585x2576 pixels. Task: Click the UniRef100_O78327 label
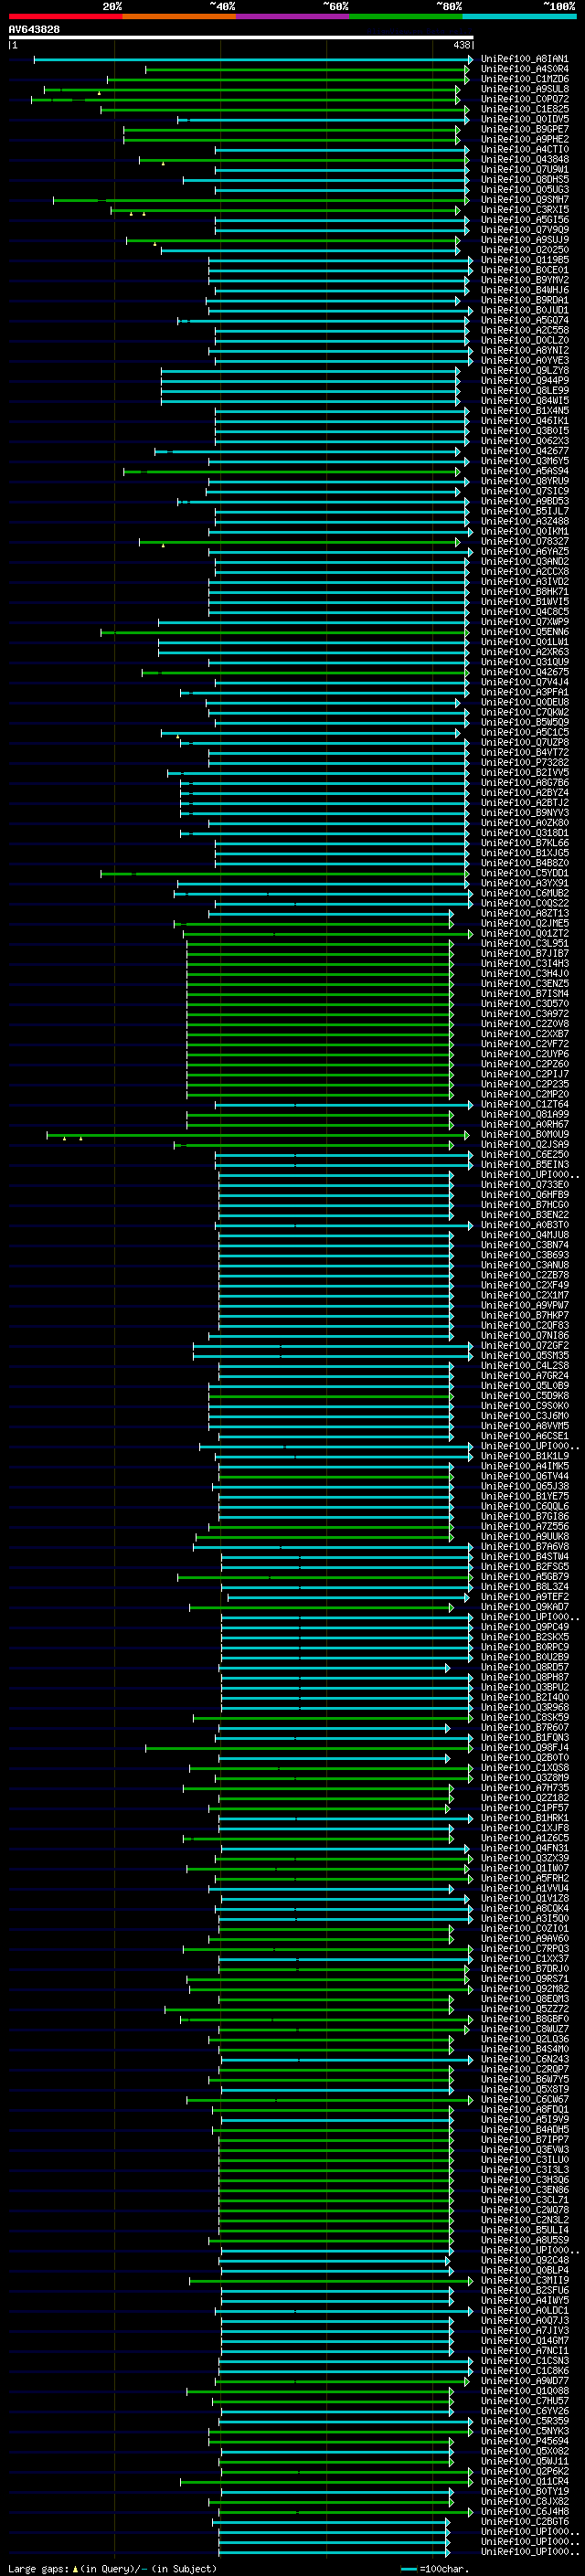[524, 541]
